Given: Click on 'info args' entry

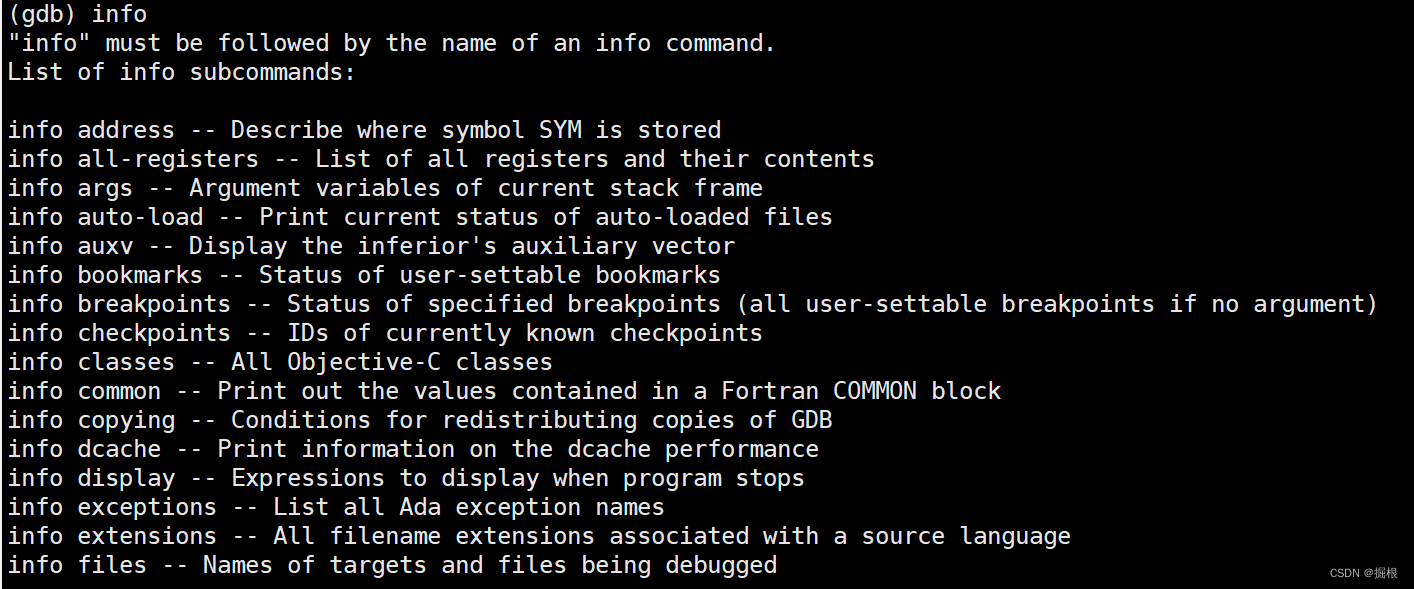Looking at the screenshot, I should point(385,188).
